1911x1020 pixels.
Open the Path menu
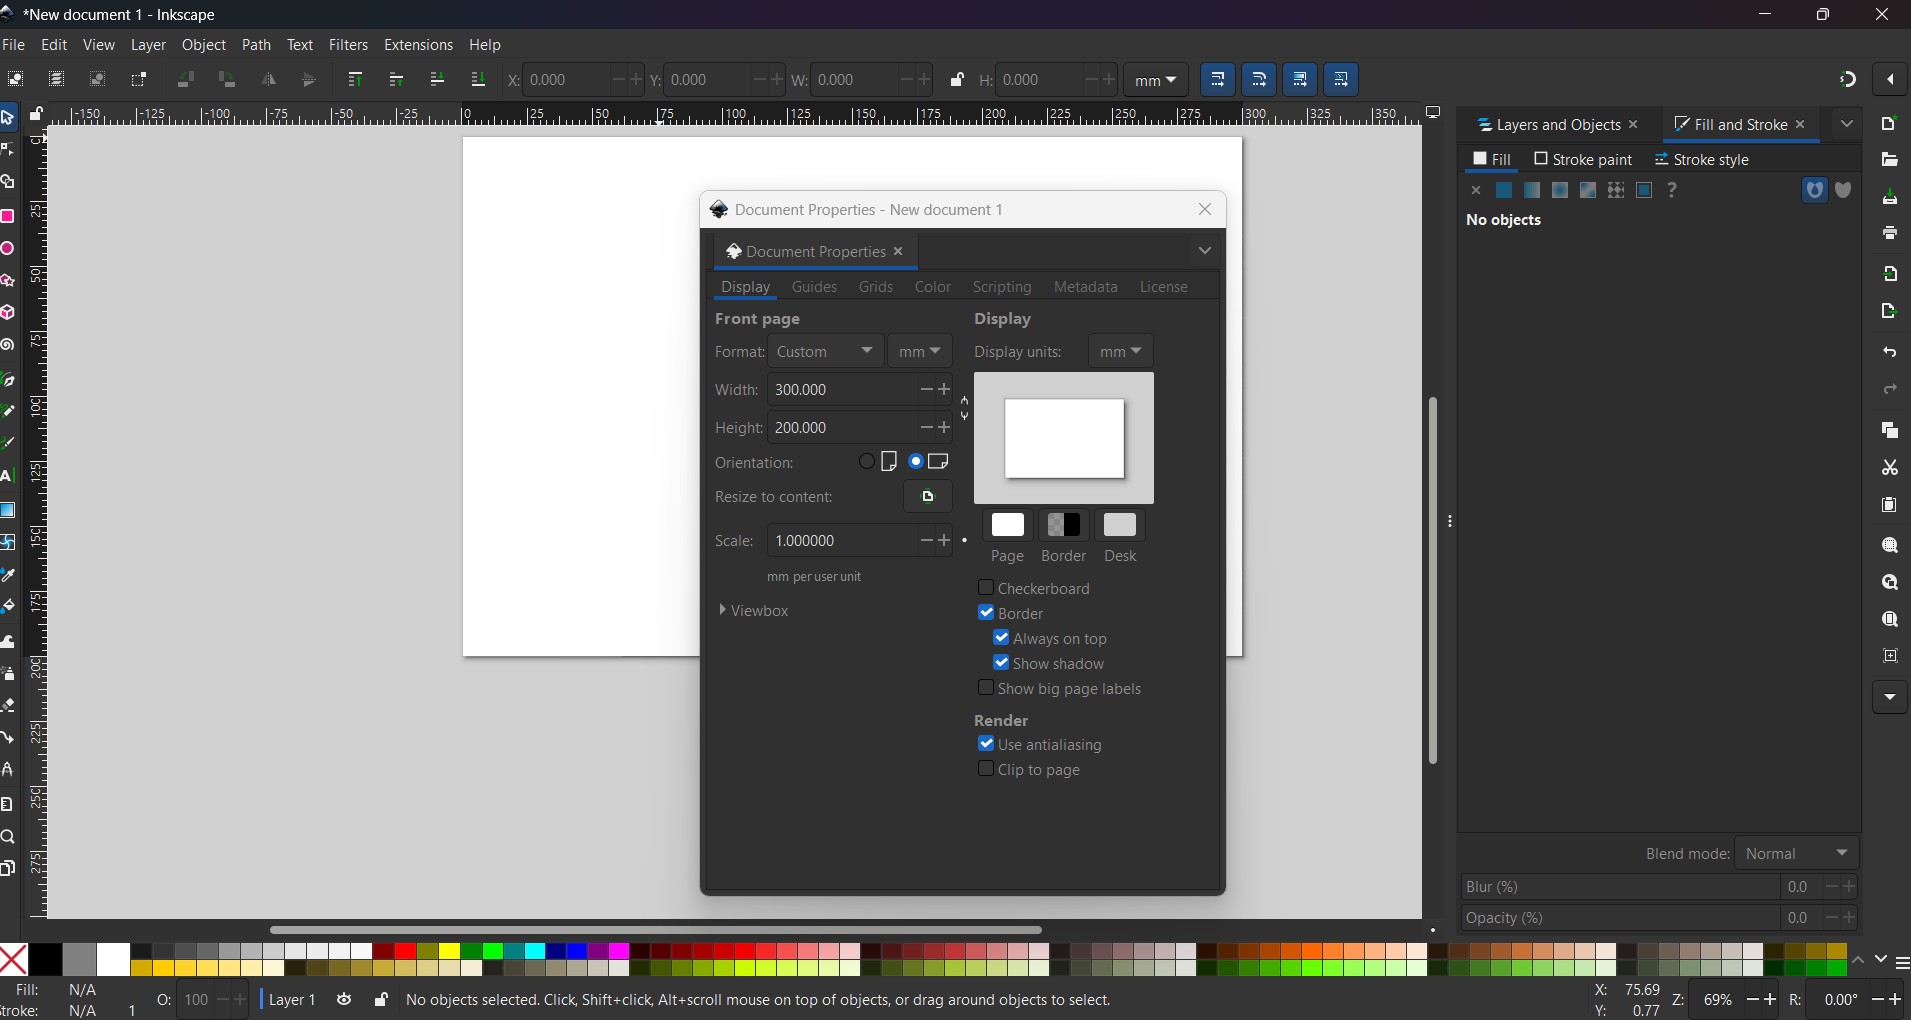[x=256, y=45]
